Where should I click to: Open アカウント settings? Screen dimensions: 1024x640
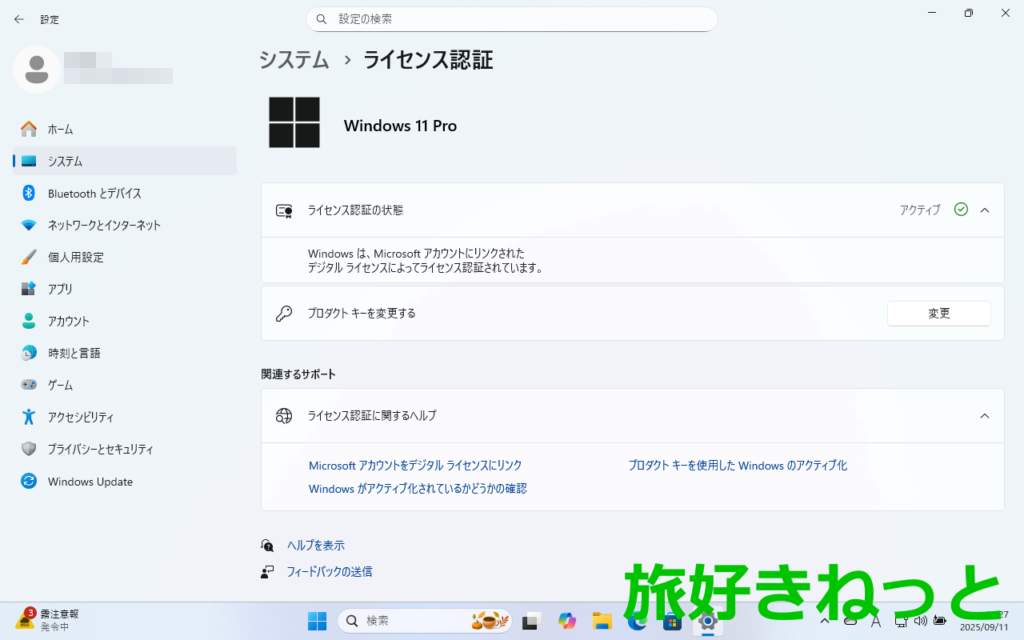coord(125,321)
